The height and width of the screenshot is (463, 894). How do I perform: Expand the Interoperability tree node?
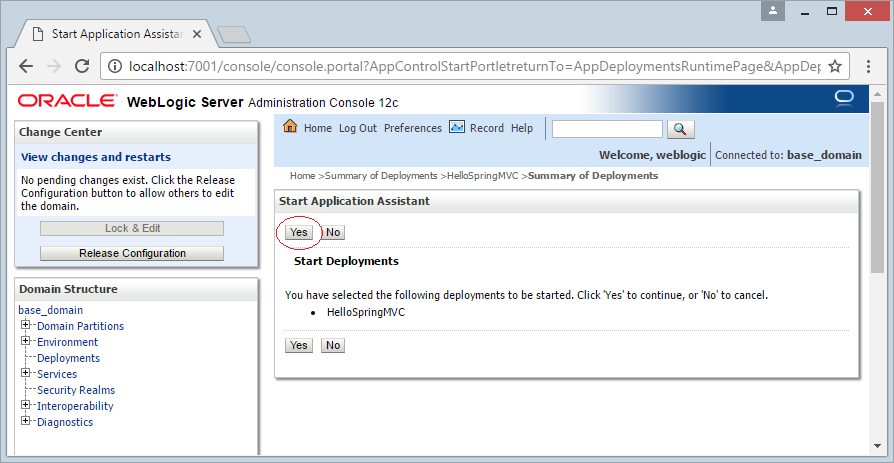pyautogui.click(x=25, y=405)
